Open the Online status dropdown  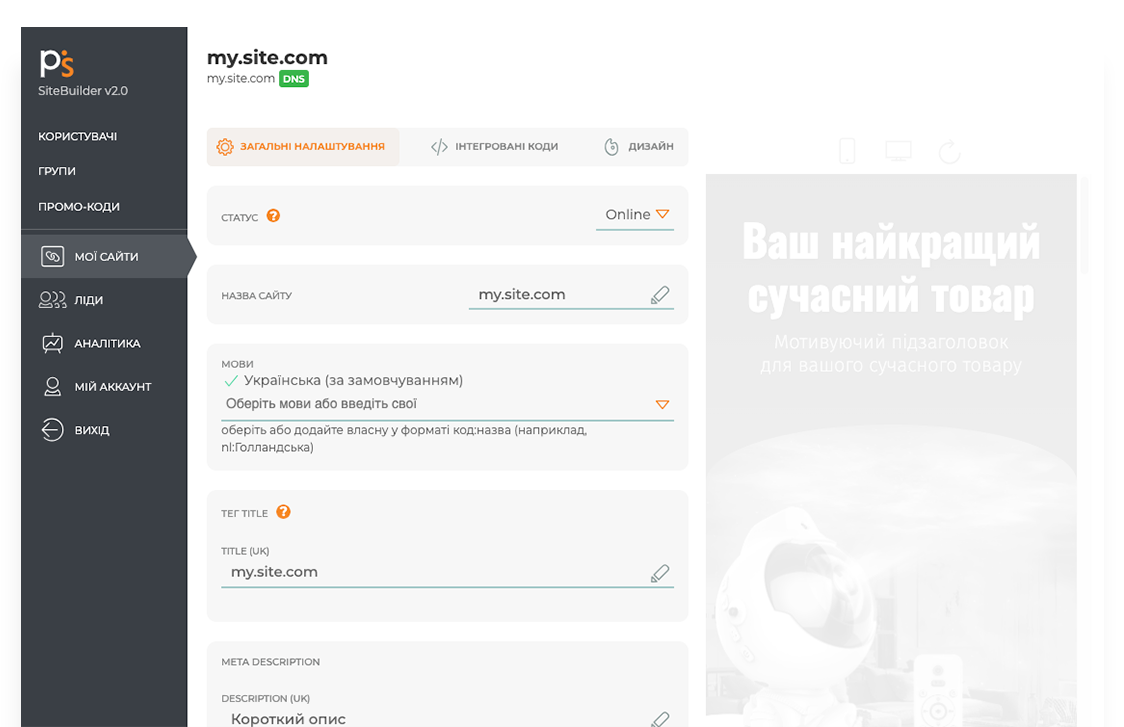636,215
